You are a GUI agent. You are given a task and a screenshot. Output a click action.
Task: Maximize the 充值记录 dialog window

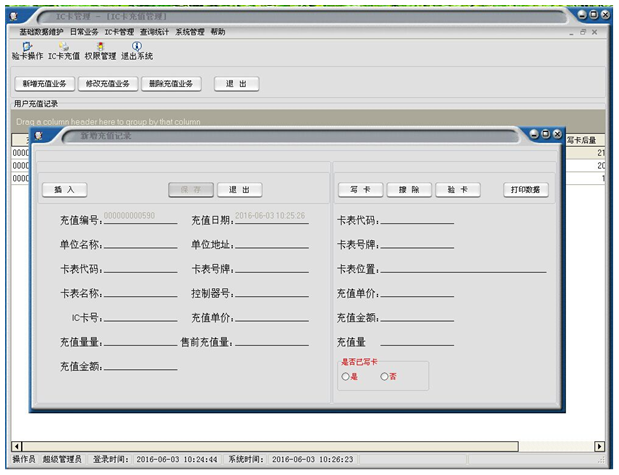(546, 134)
